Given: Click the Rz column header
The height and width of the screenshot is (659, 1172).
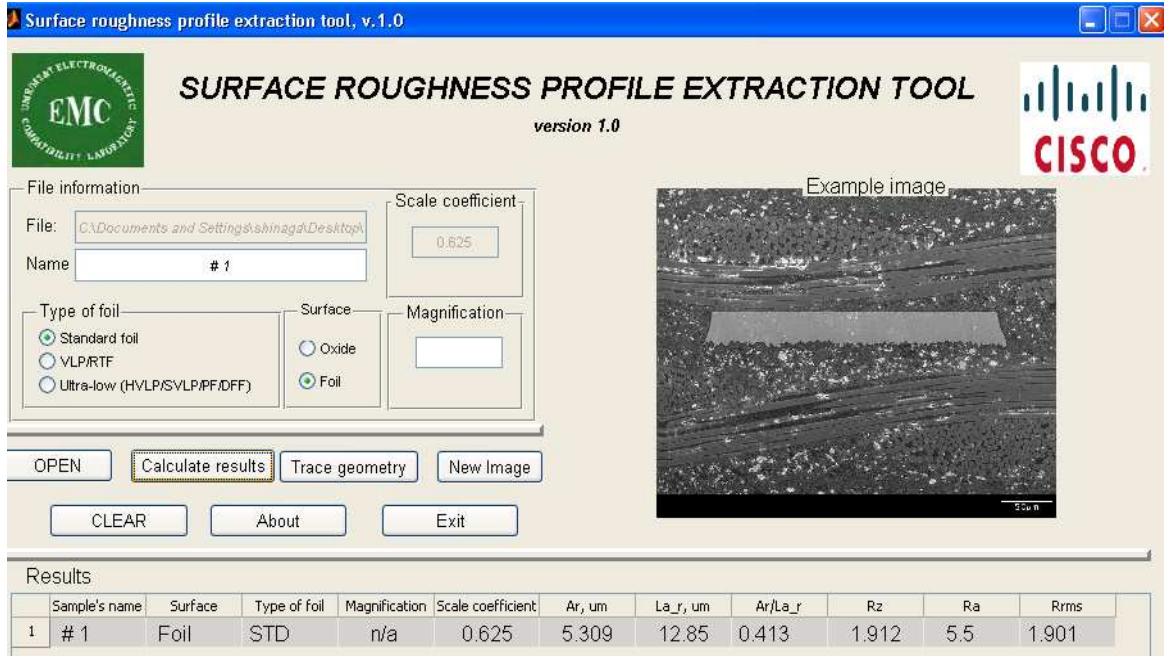Looking at the screenshot, I should click(x=875, y=606).
